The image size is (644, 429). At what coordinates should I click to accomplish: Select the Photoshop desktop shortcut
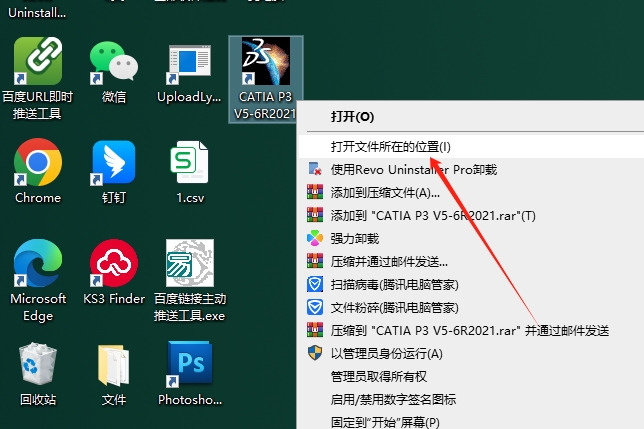pos(188,367)
